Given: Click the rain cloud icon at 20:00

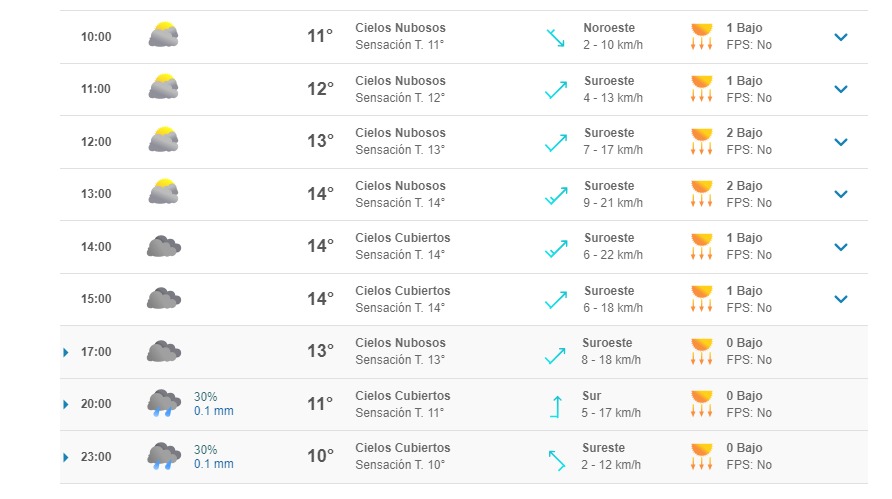Looking at the screenshot, I should click(x=164, y=404).
